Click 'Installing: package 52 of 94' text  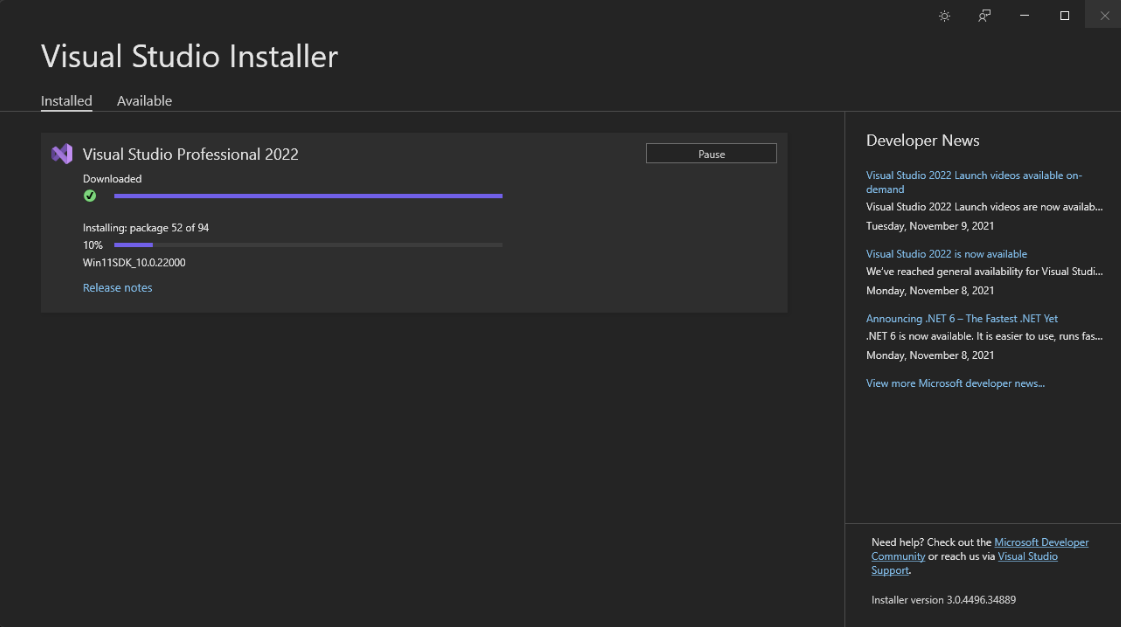(146, 228)
